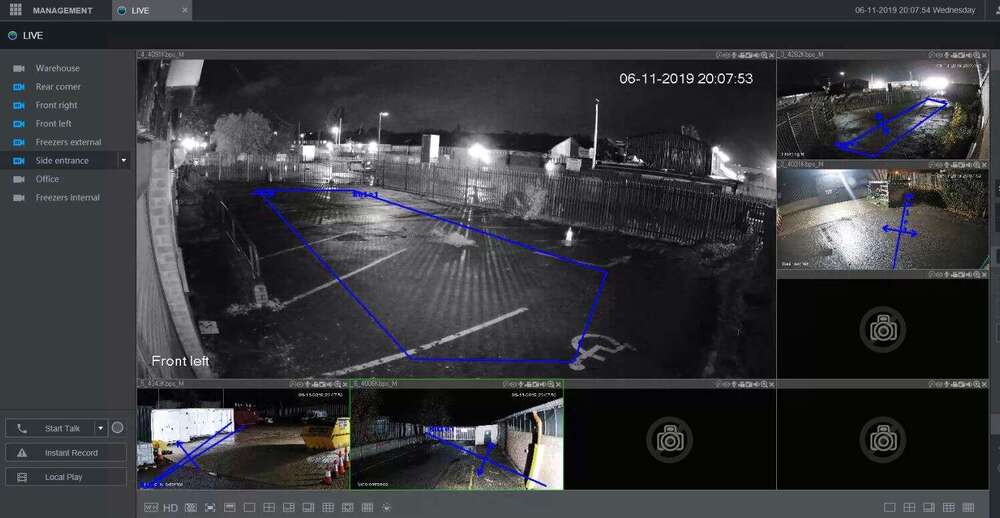
Task: Close the LIVE tab
Action: click(x=185, y=11)
